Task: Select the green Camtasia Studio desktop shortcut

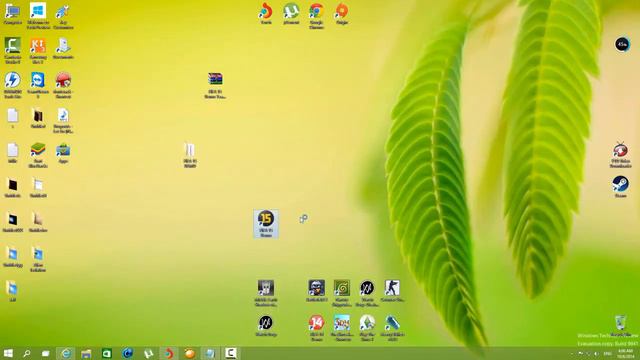Action: [x=13, y=46]
